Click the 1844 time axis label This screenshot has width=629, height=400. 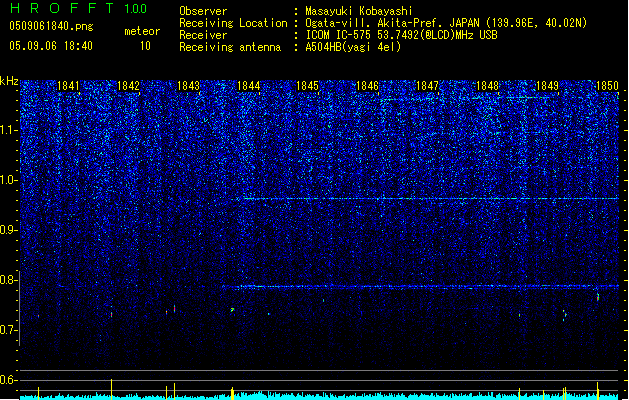(x=248, y=86)
